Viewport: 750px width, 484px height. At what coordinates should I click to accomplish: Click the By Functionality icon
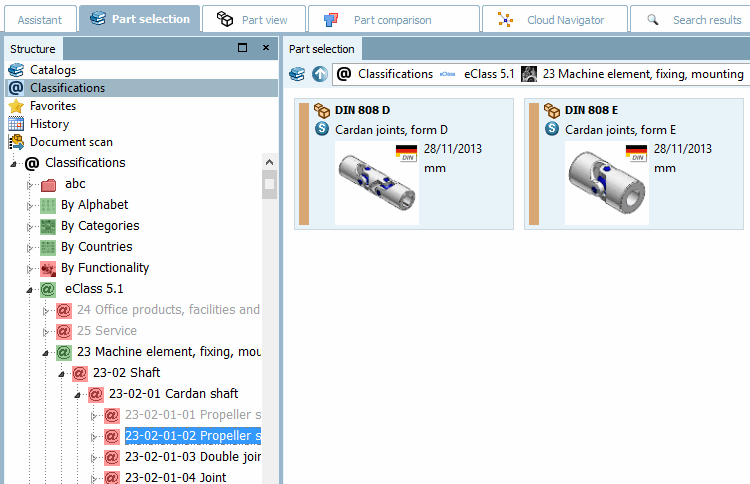coord(48,269)
